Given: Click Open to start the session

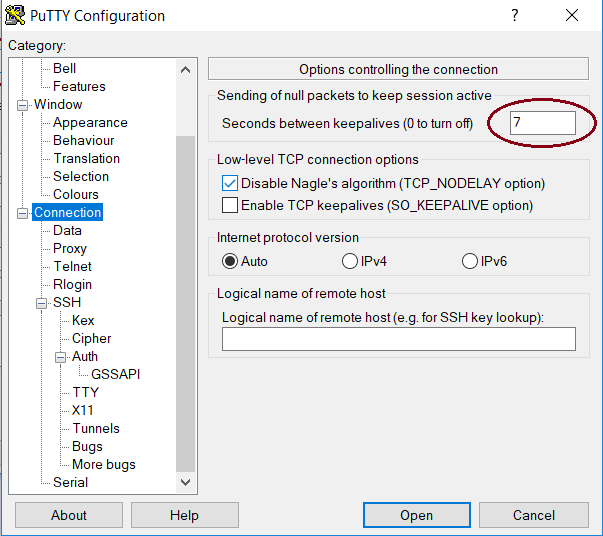Looking at the screenshot, I should click(416, 515).
